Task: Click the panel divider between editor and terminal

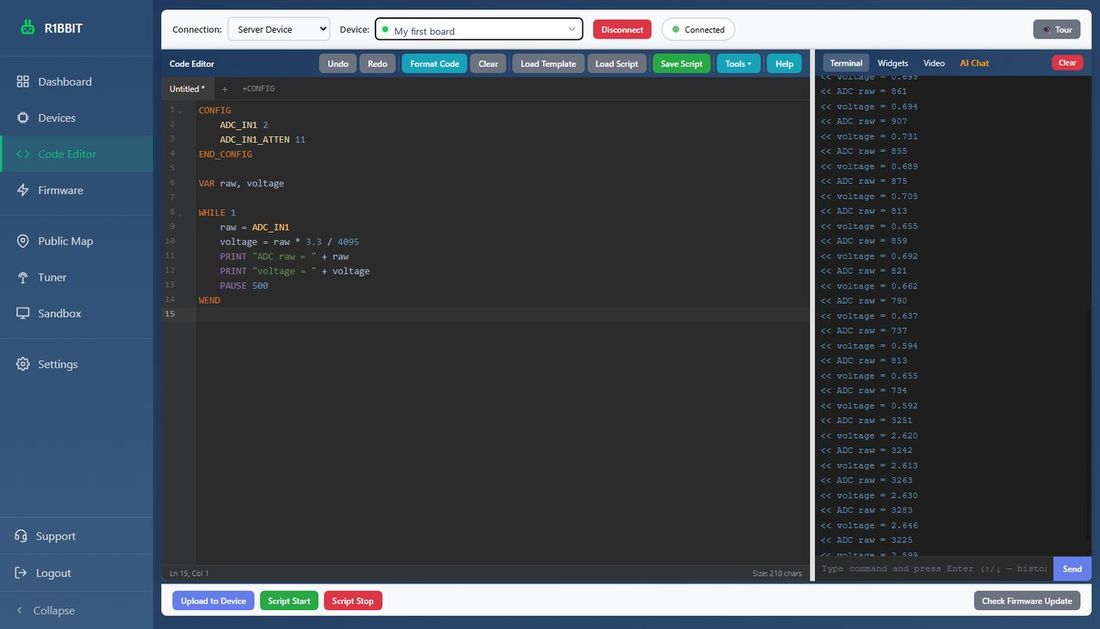Action: [x=813, y=316]
